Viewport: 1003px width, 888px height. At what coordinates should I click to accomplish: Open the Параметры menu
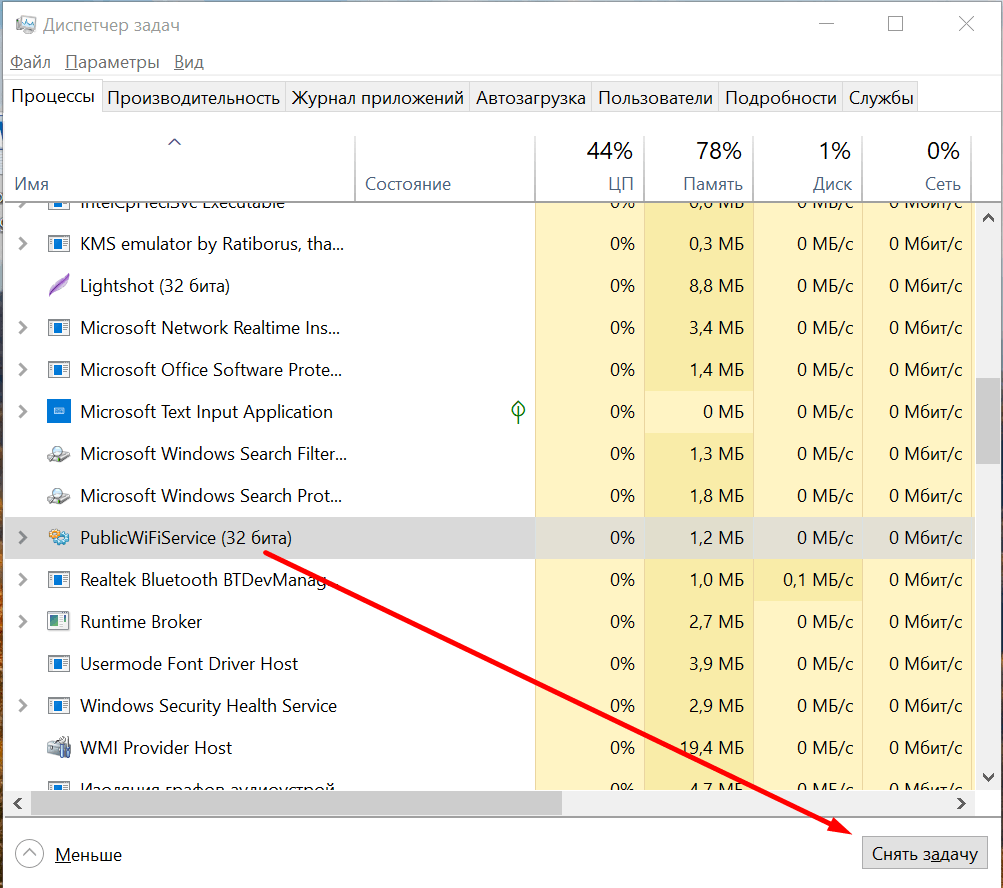tap(112, 62)
